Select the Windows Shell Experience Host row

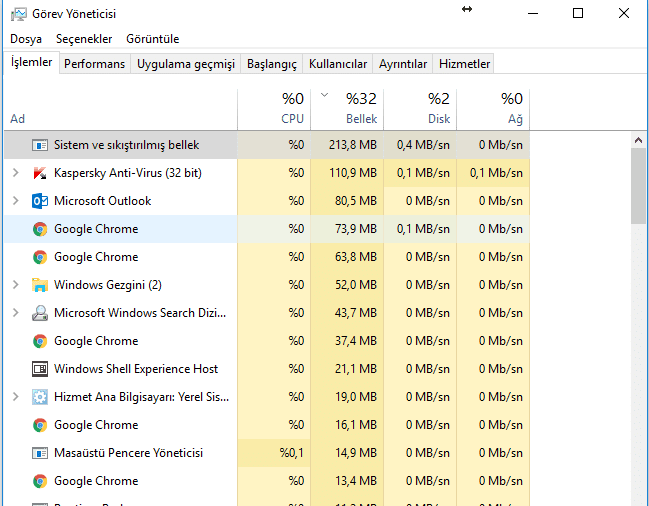click(x=267, y=369)
